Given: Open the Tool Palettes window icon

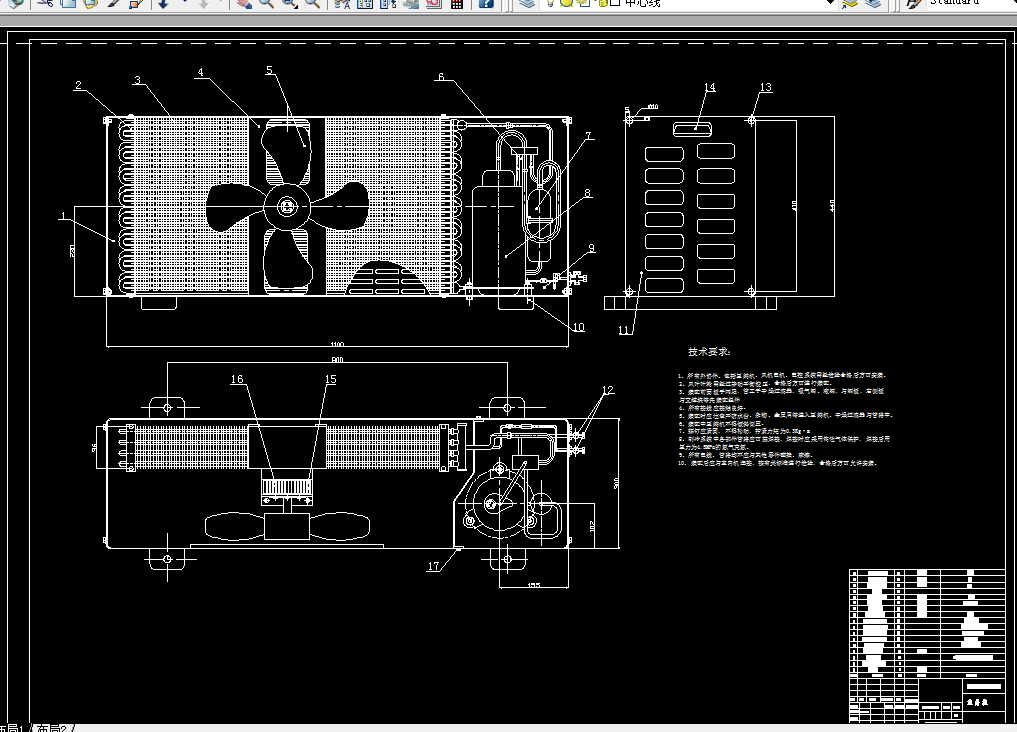Looking at the screenshot, I should pos(388,3).
